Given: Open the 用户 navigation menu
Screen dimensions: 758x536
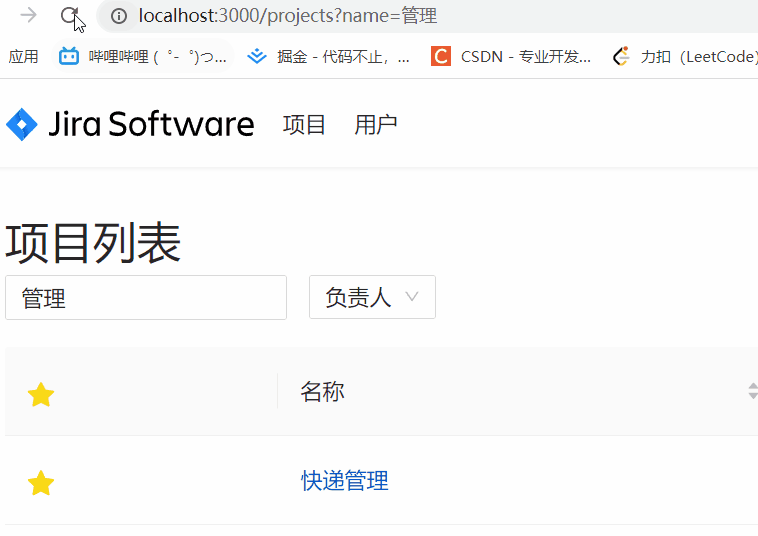Looking at the screenshot, I should 376,125.
